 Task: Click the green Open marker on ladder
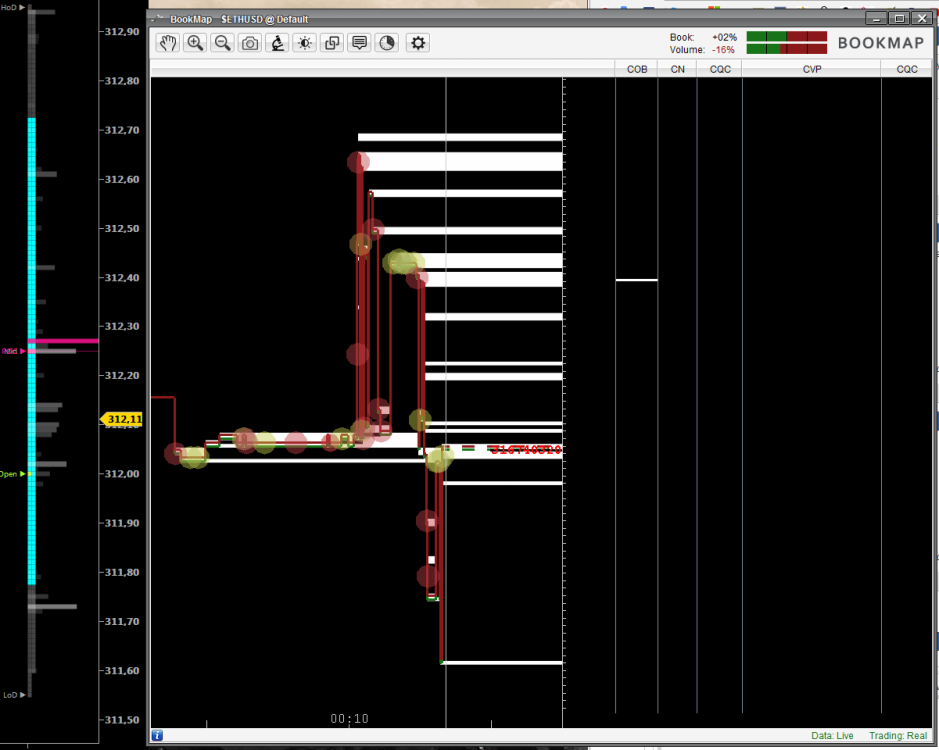tap(12, 474)
